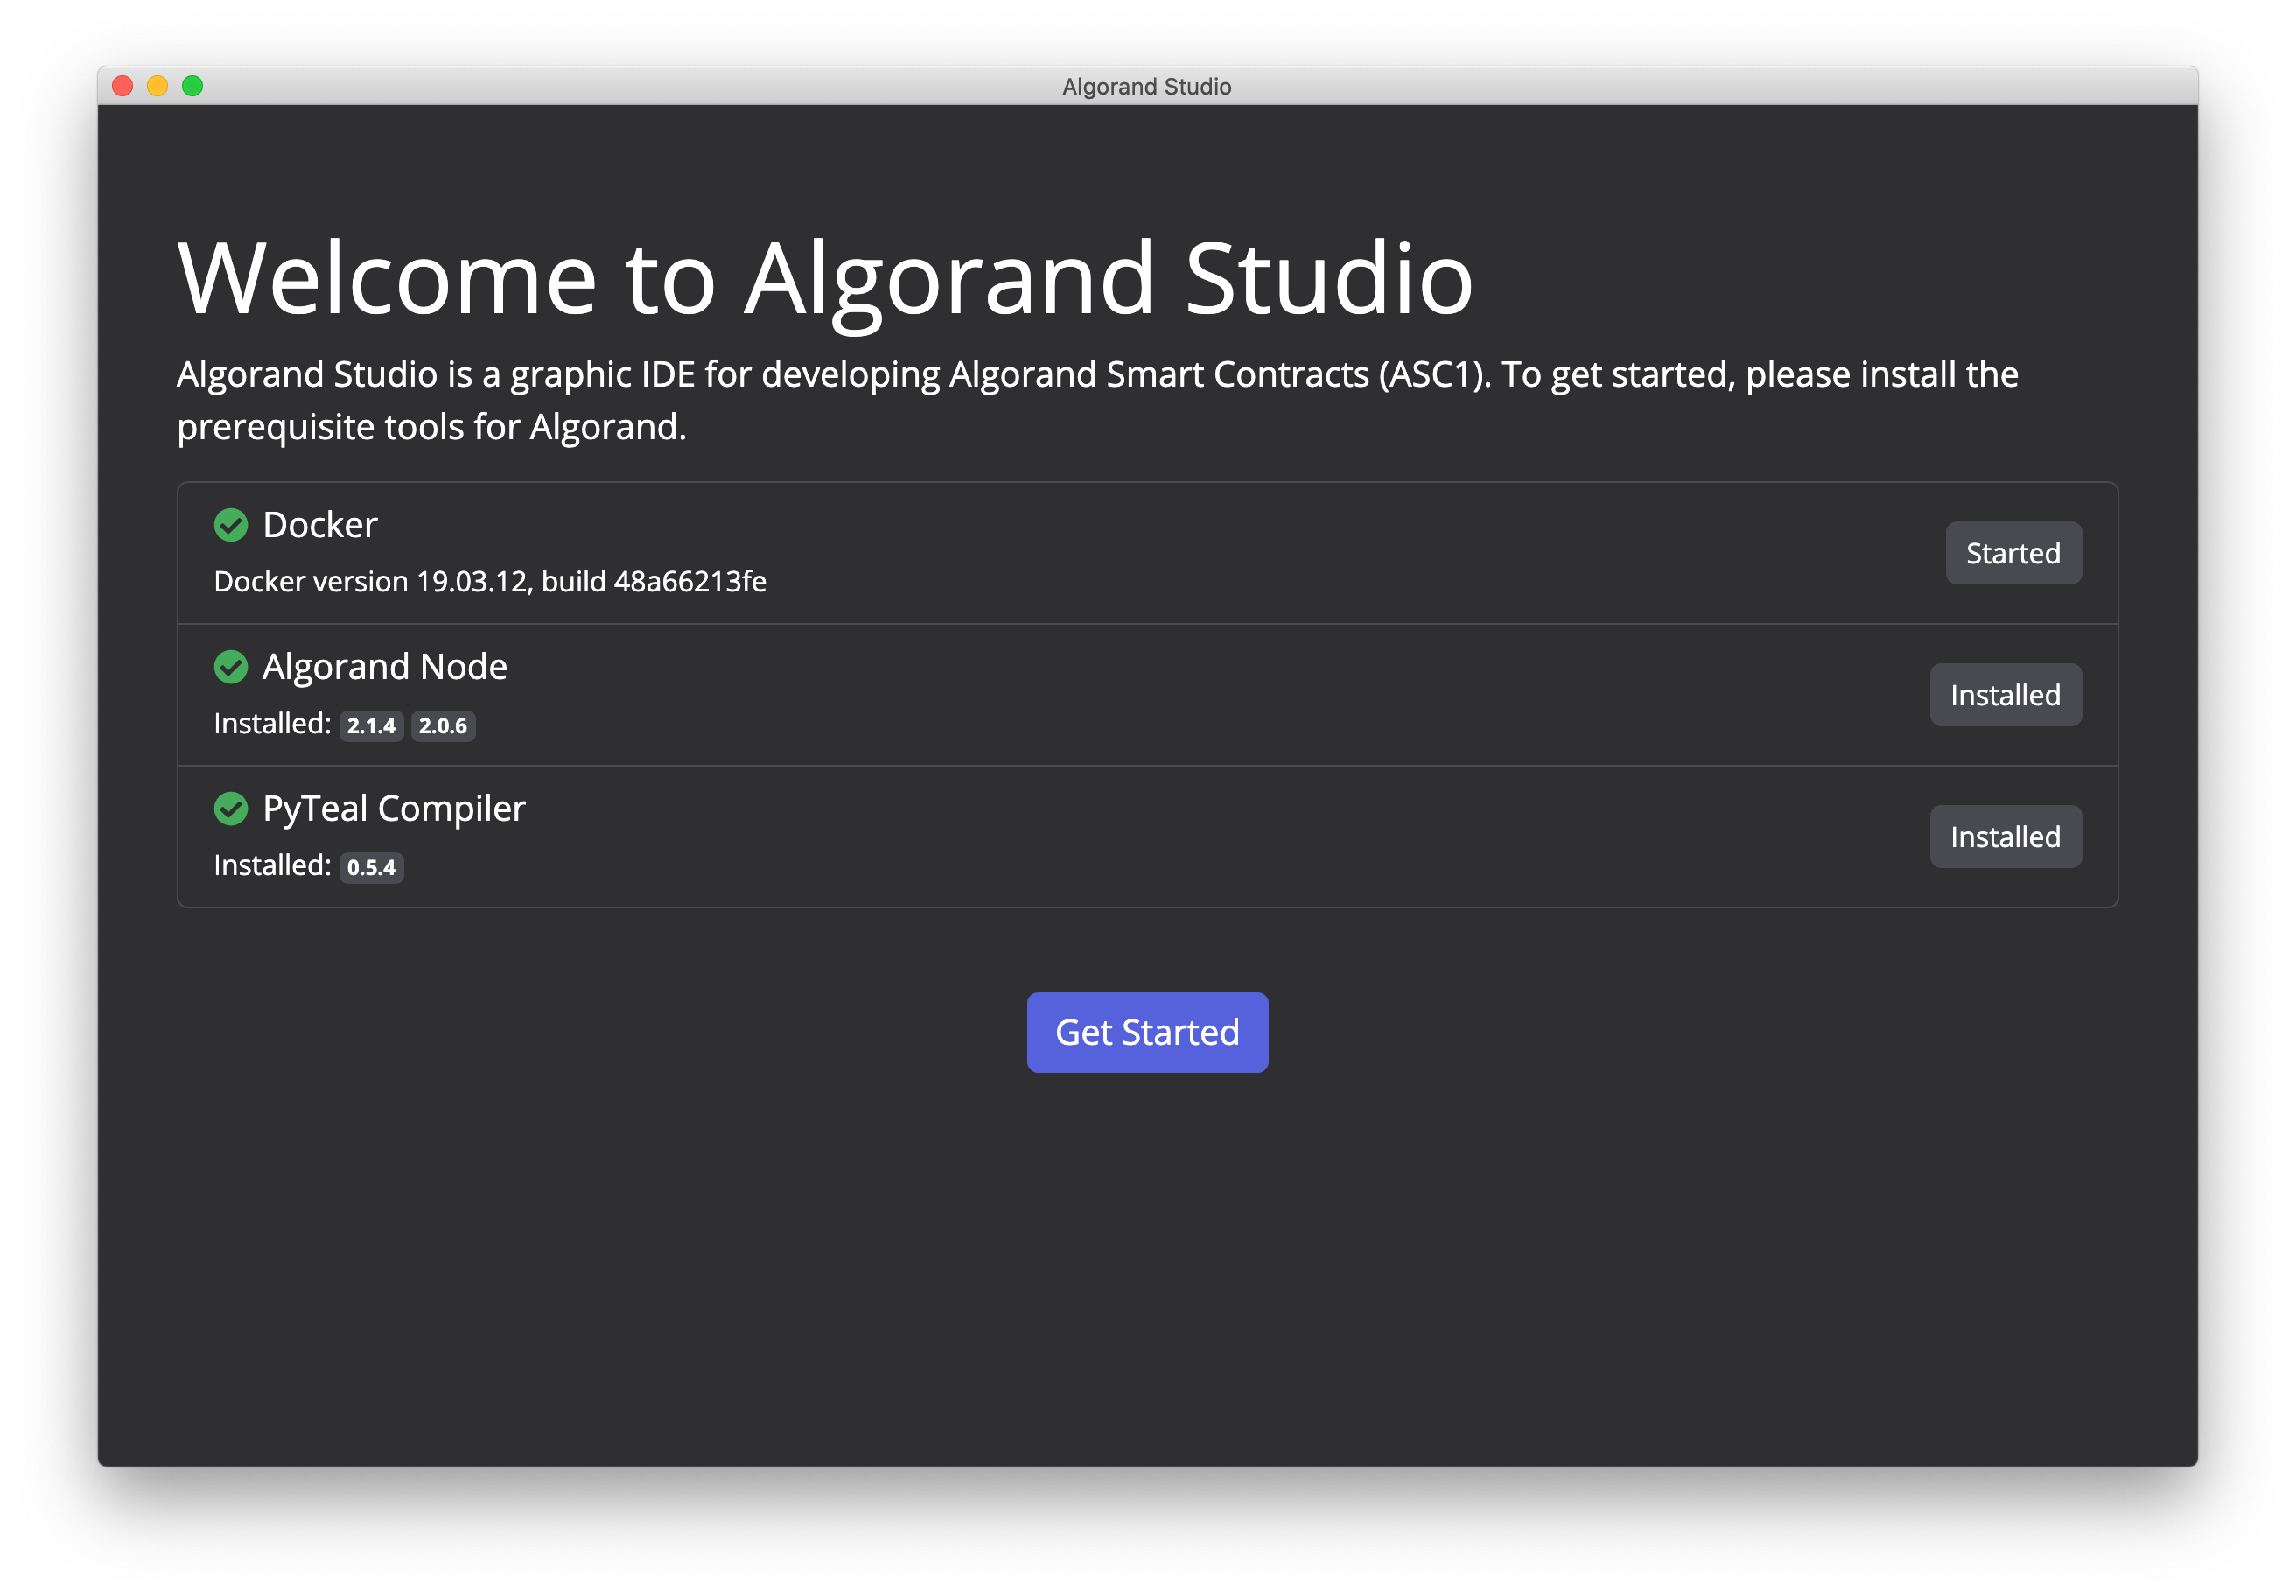
Task: Click the Docker version build text
Action: click(x=489, y=581)
